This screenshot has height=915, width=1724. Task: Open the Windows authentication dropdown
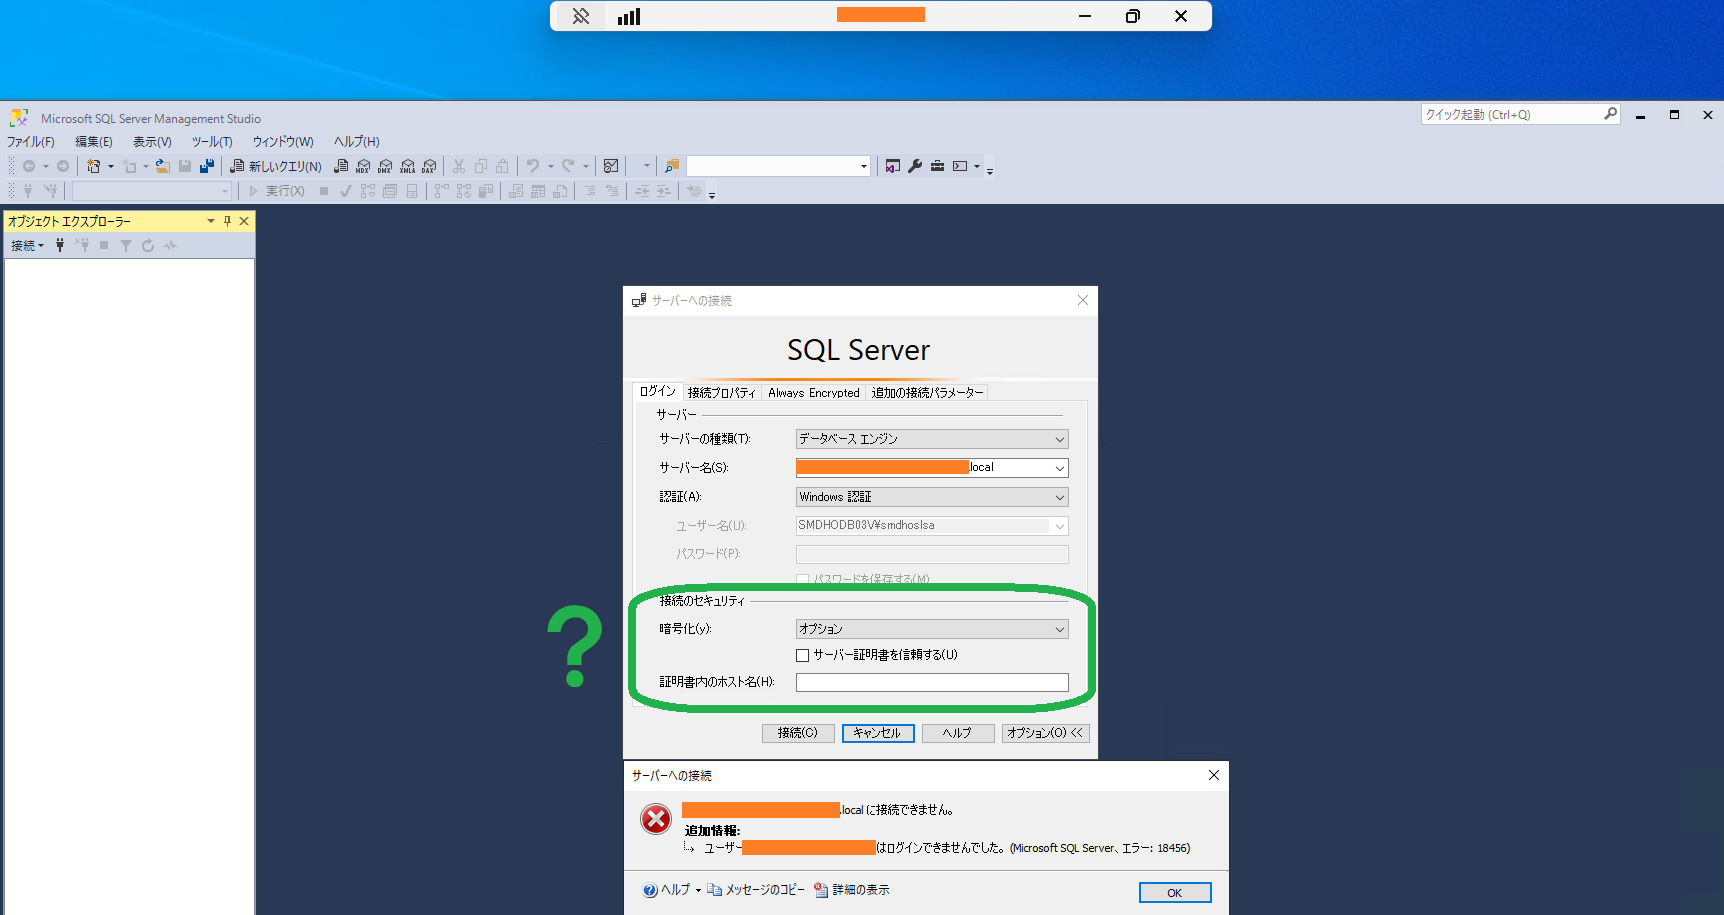[x=1060, y=497]
